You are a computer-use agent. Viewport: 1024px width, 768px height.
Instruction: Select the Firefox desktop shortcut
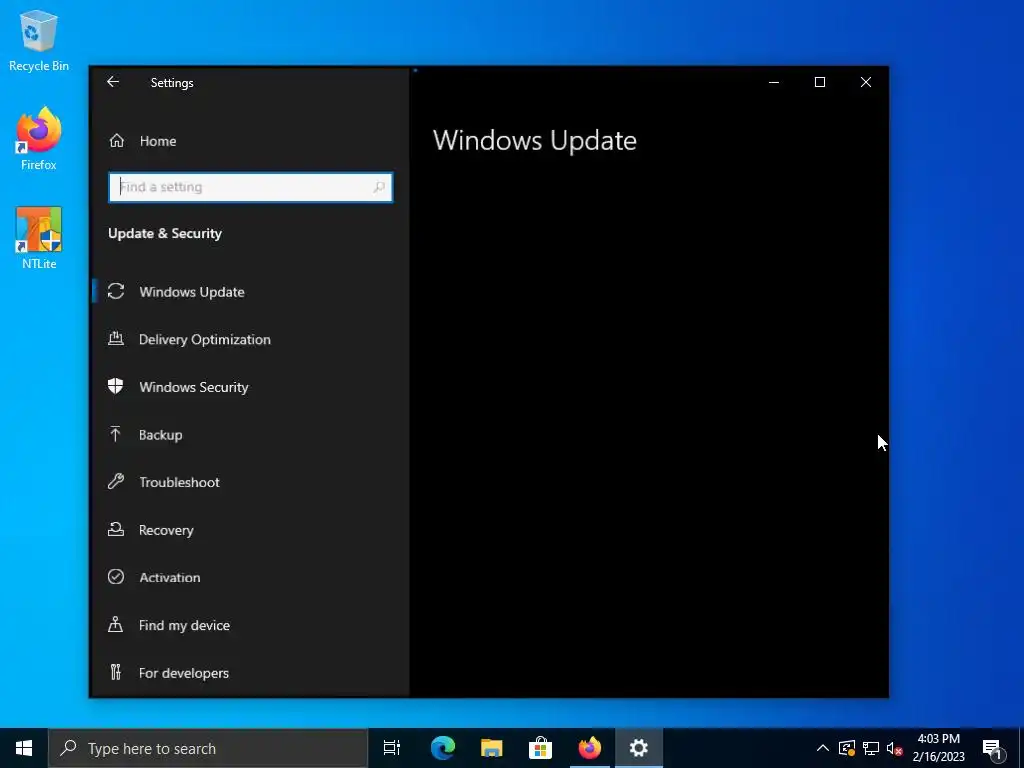39,139
